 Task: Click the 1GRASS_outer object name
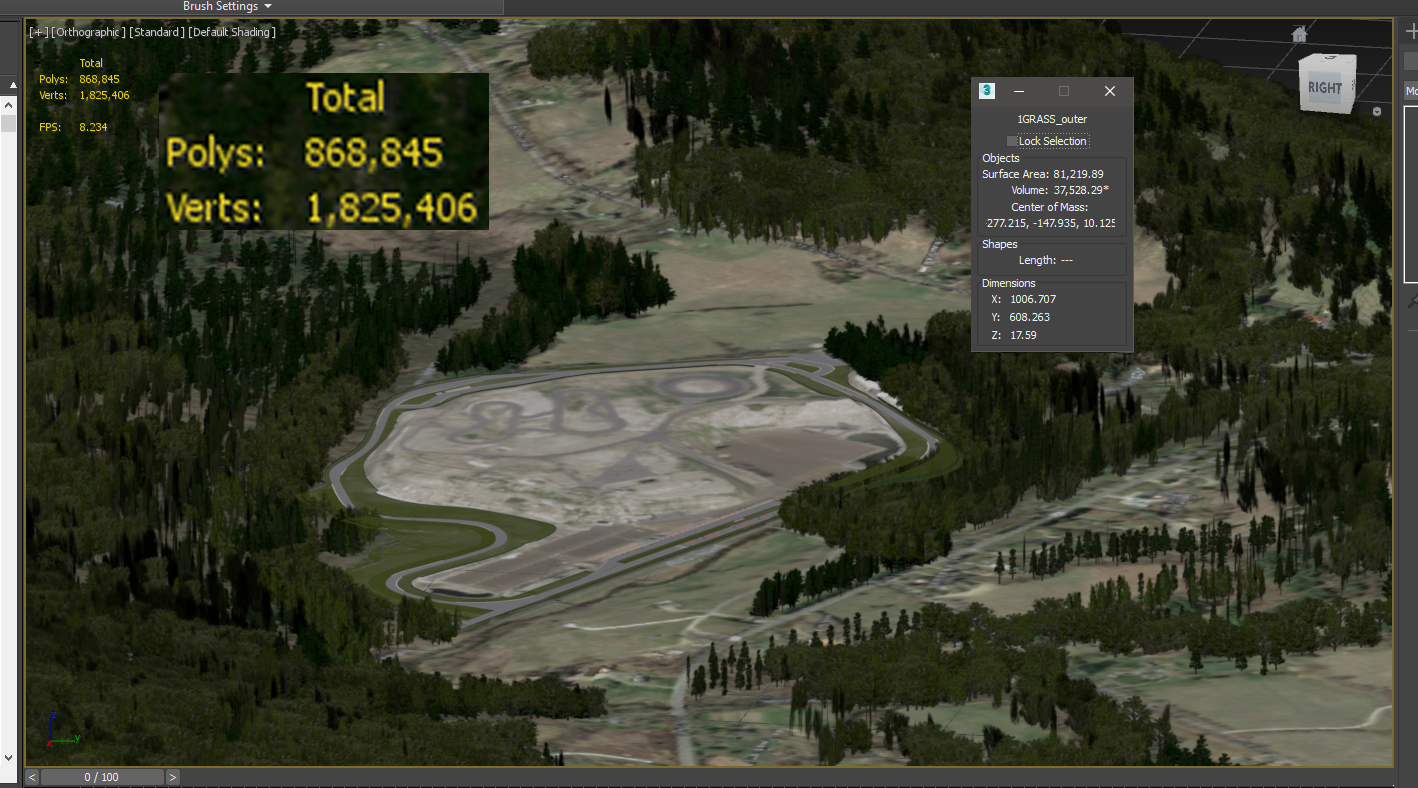pyautogui.click(x=1052, y=119)
